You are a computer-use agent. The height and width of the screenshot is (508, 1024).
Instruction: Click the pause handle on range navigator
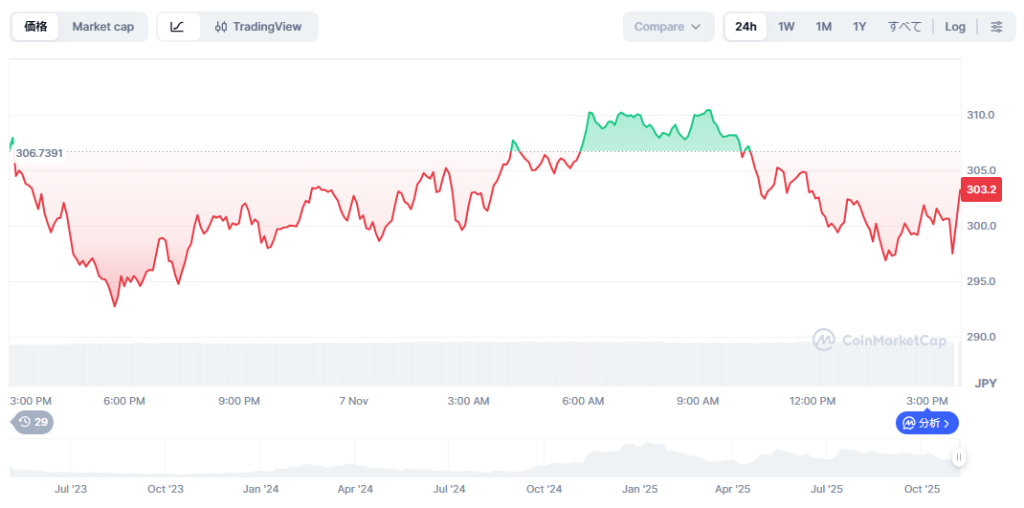point(959,458)
